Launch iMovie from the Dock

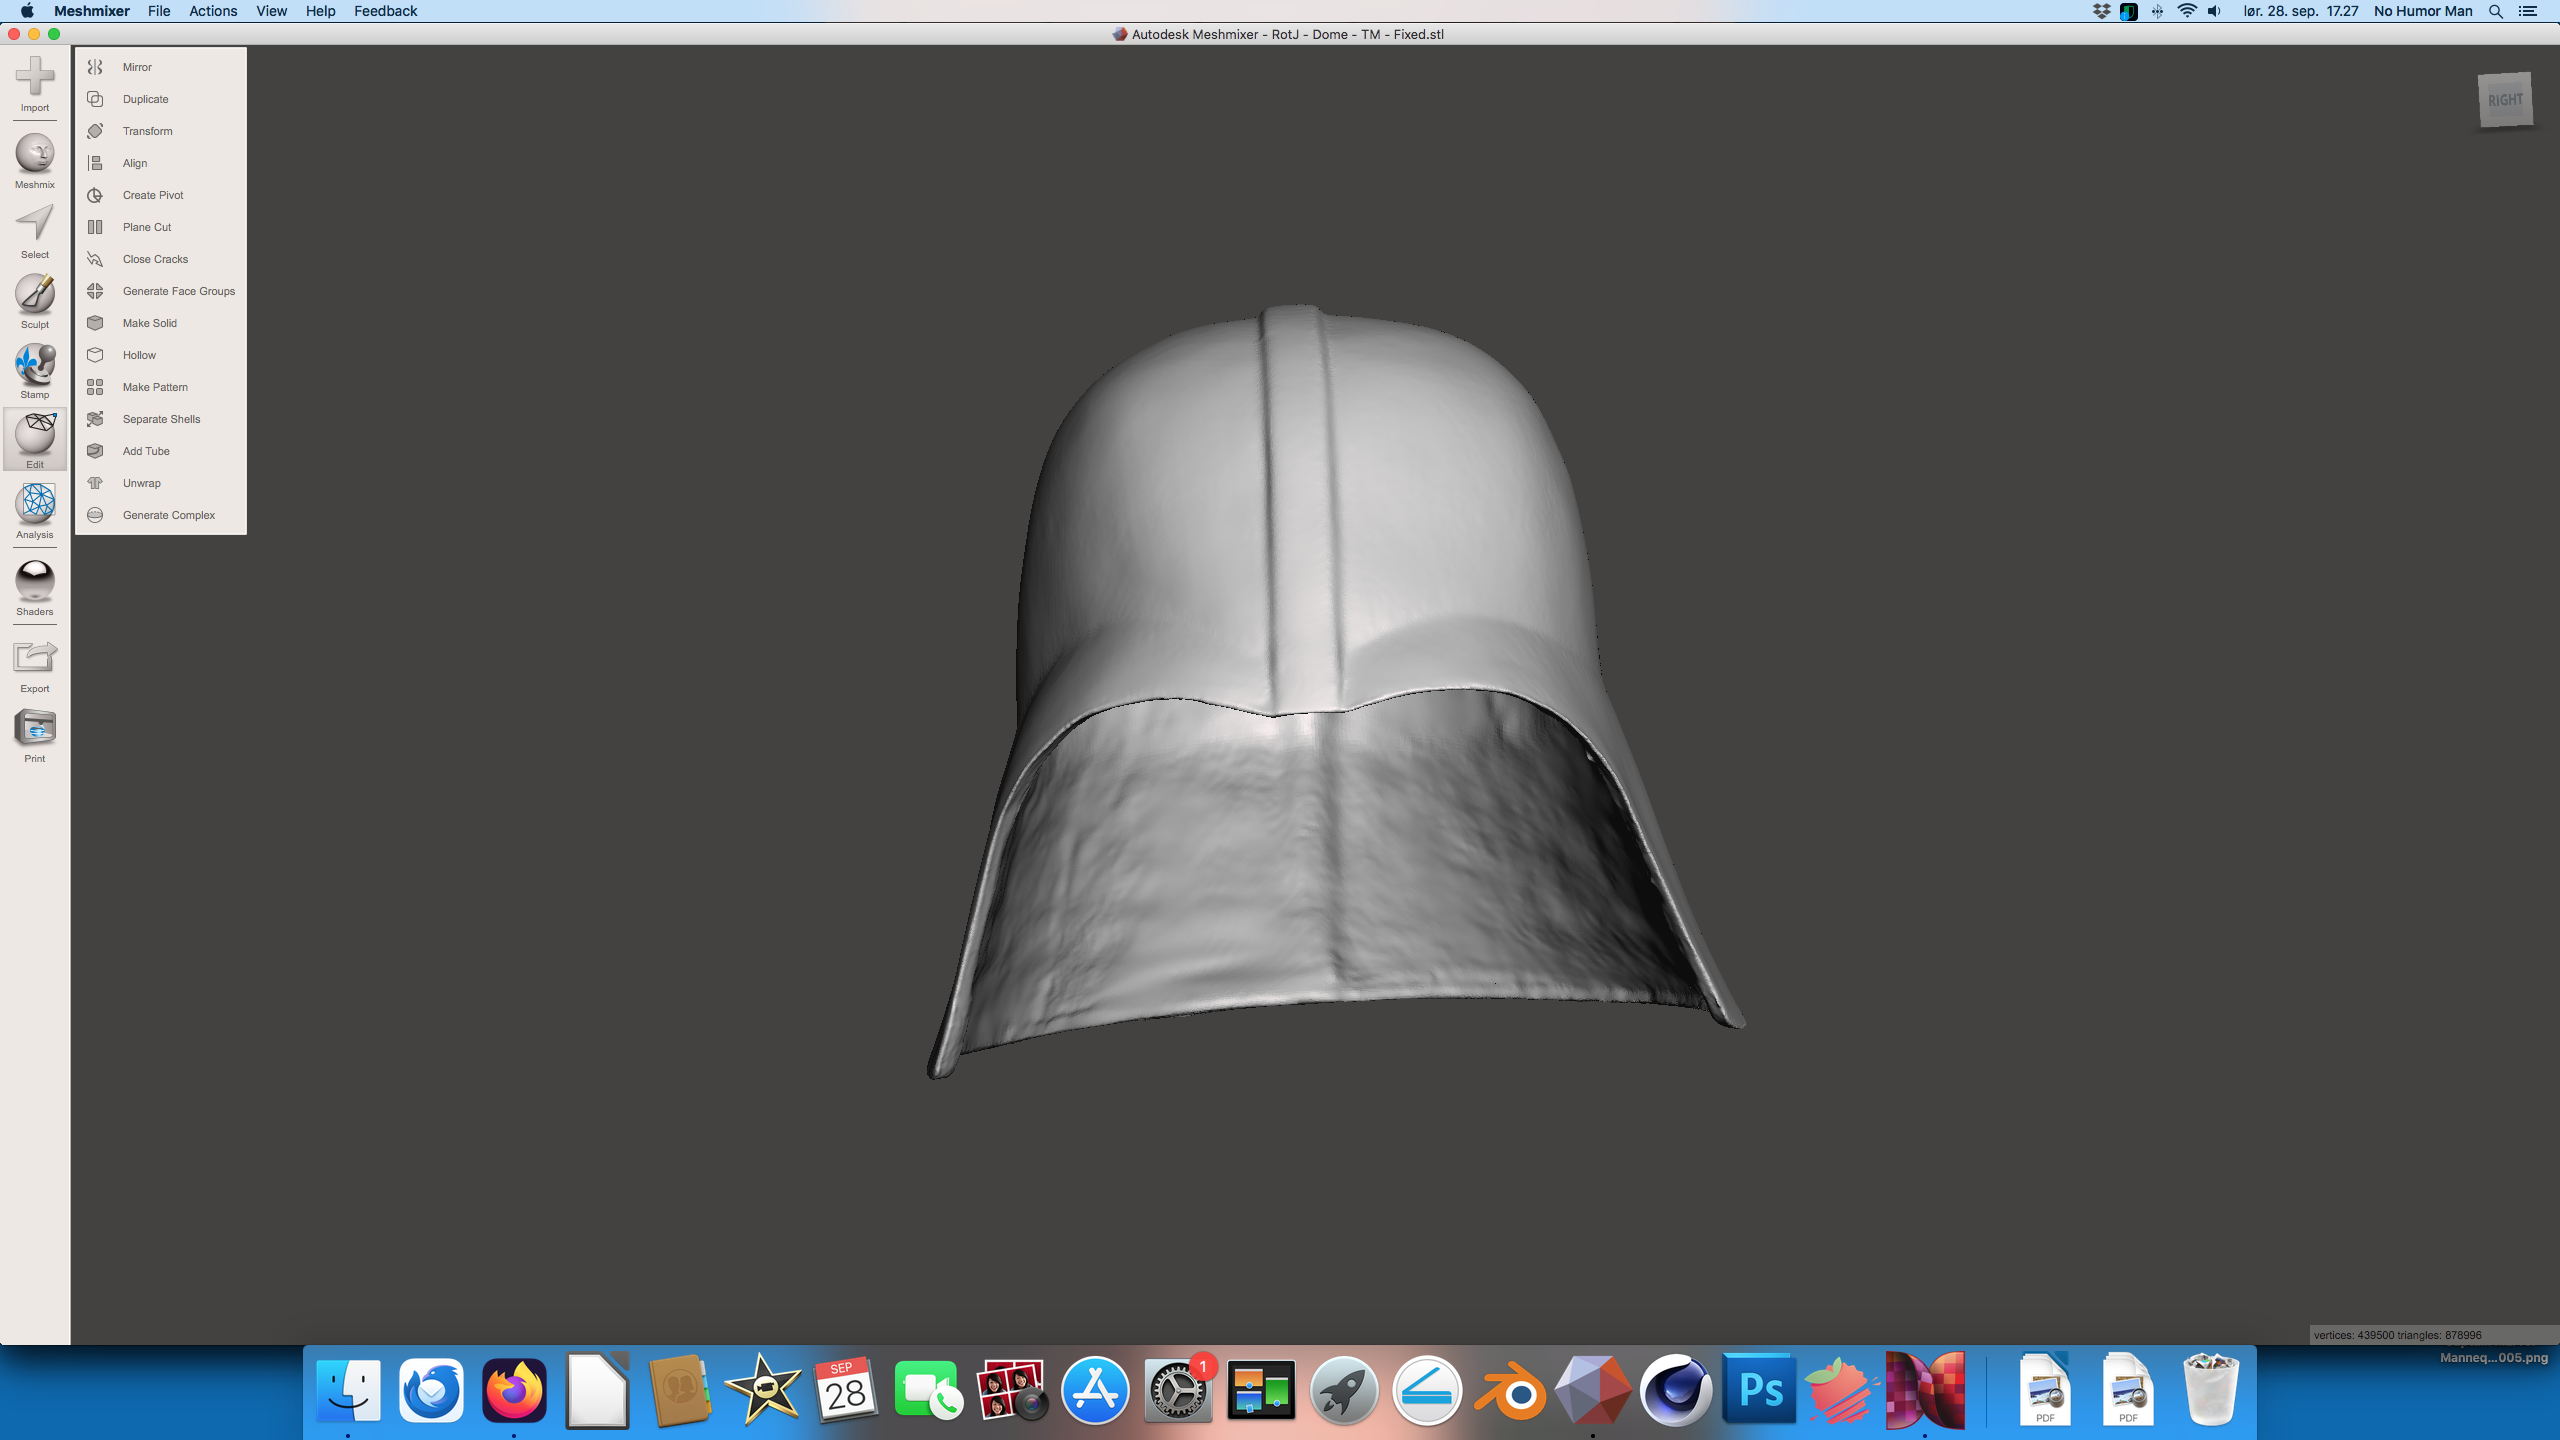pos(763,1390)
